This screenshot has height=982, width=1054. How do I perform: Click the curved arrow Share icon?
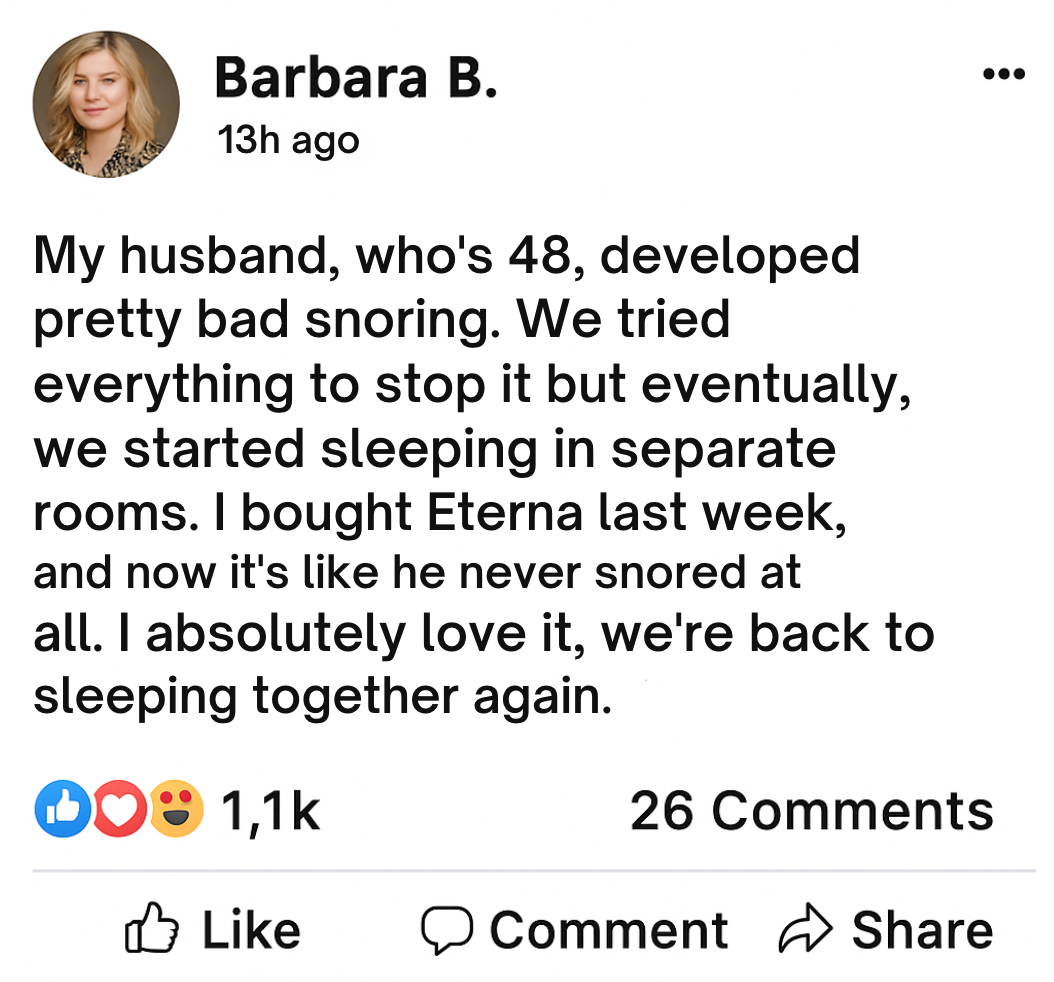[805, 930]
